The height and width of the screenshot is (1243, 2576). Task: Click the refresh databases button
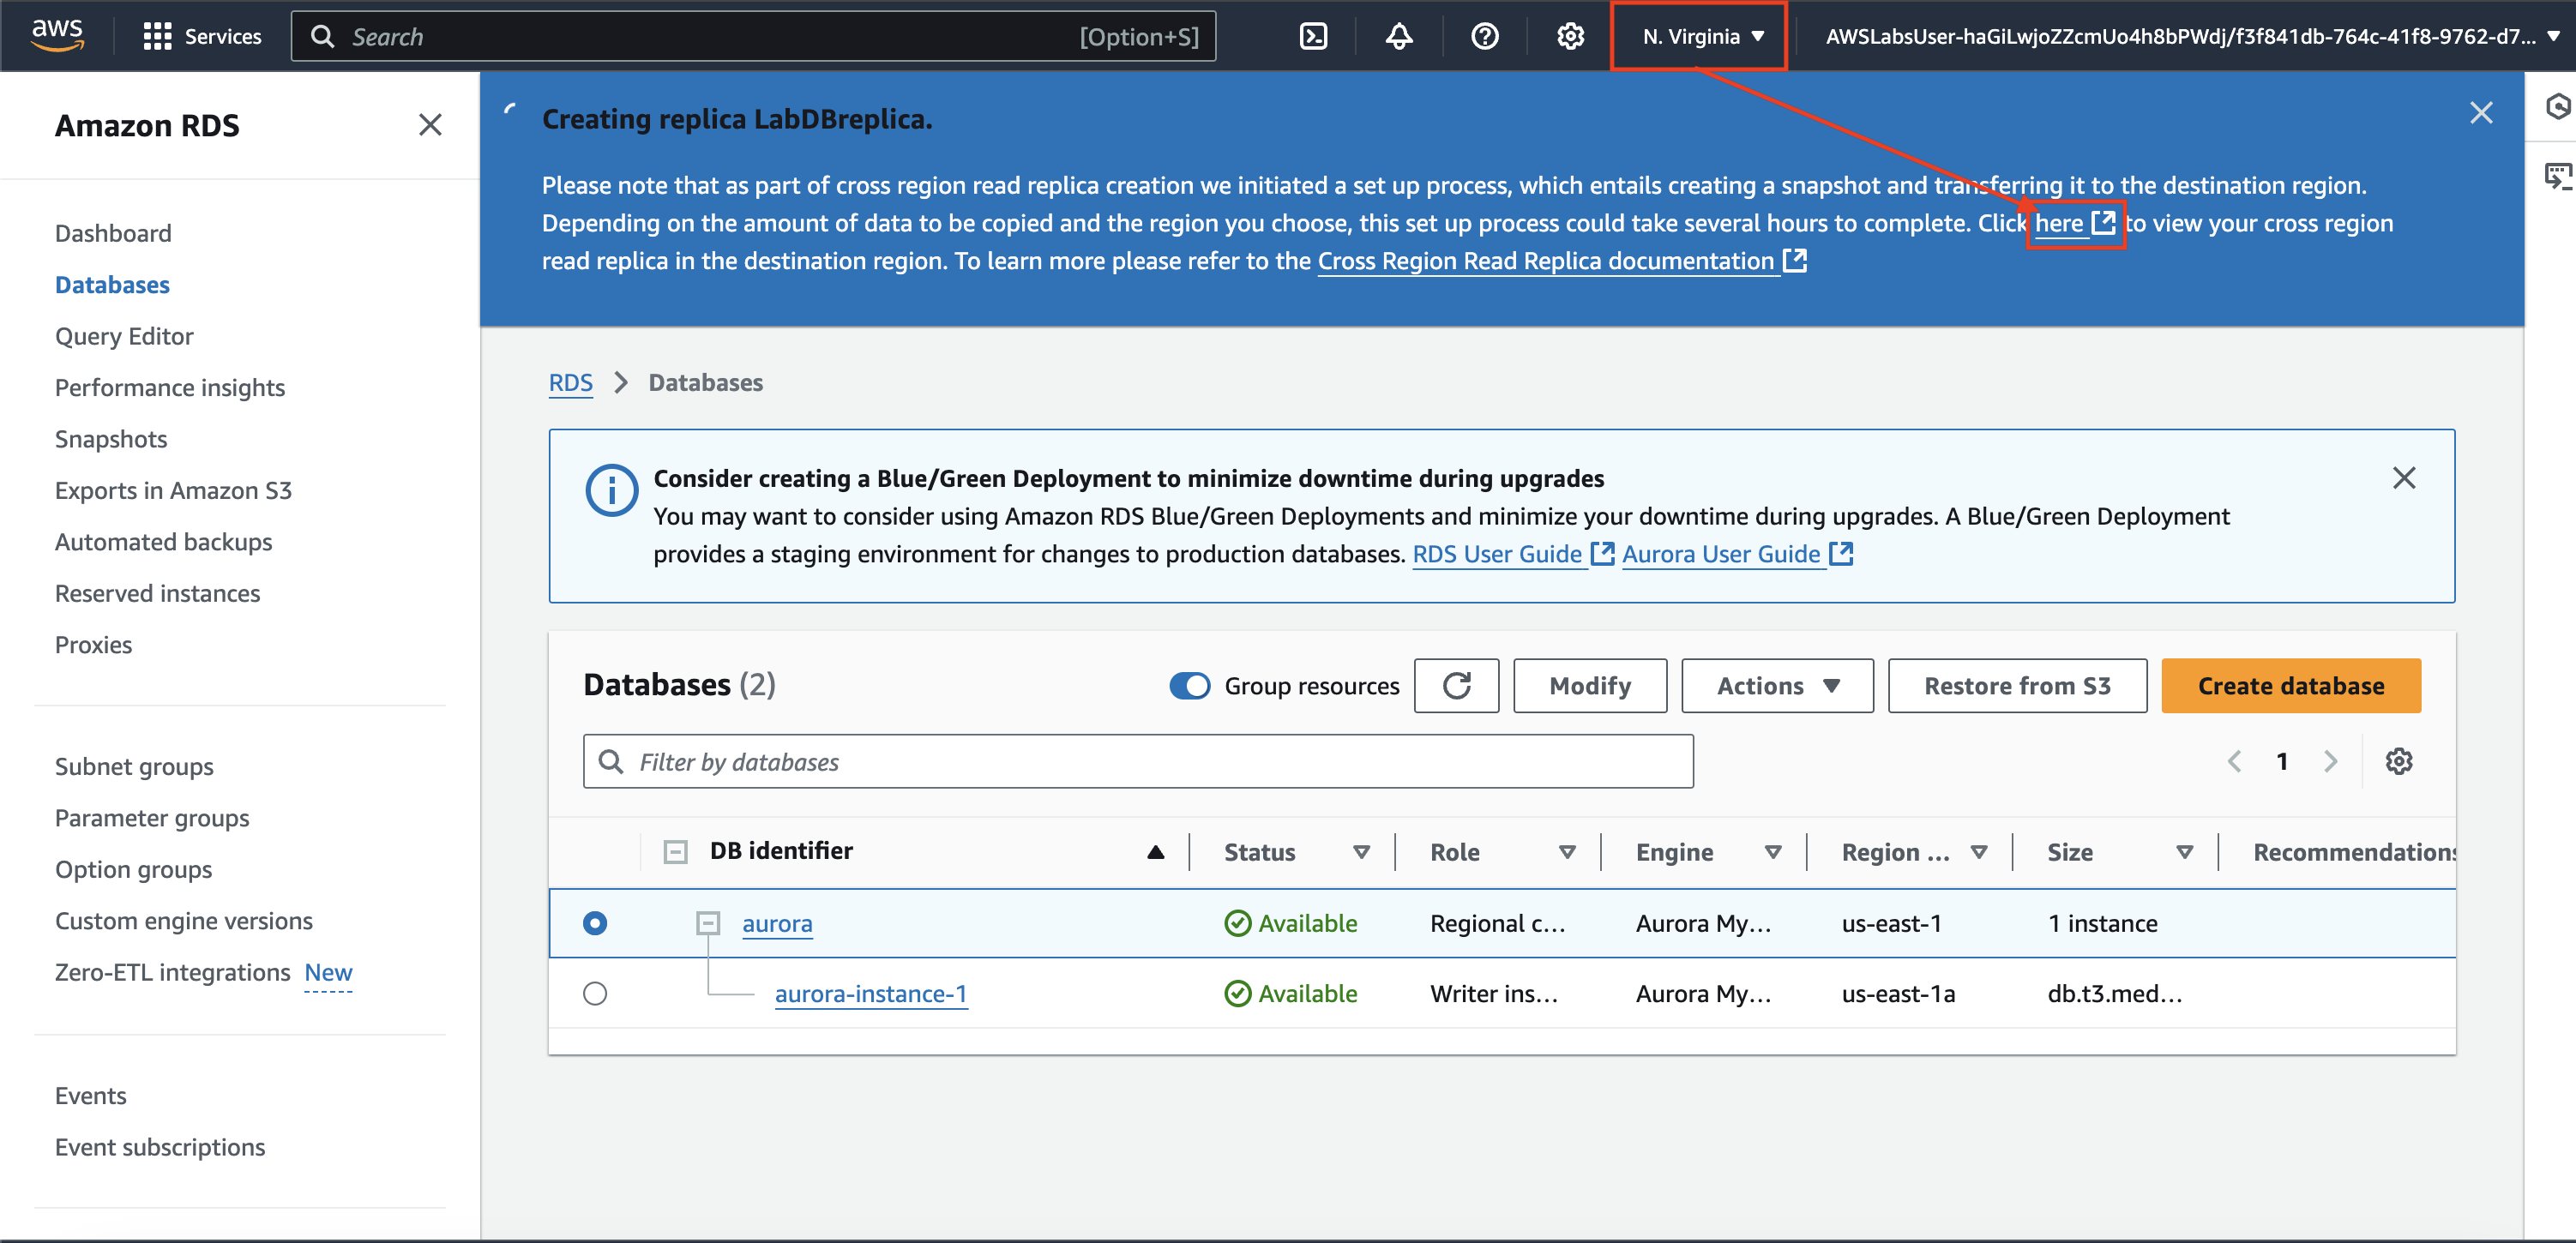tap(1456, 686)
